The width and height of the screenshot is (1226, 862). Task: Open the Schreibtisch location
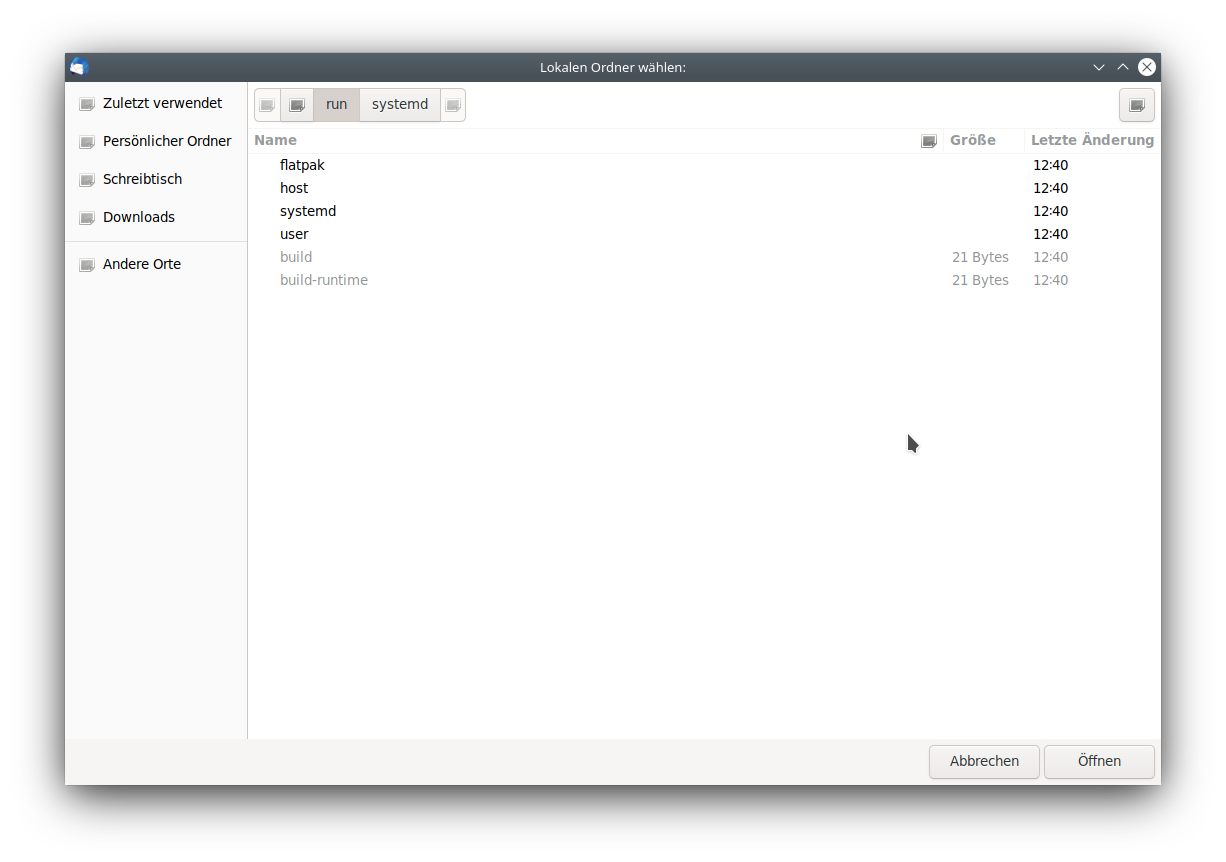[156, 179]
